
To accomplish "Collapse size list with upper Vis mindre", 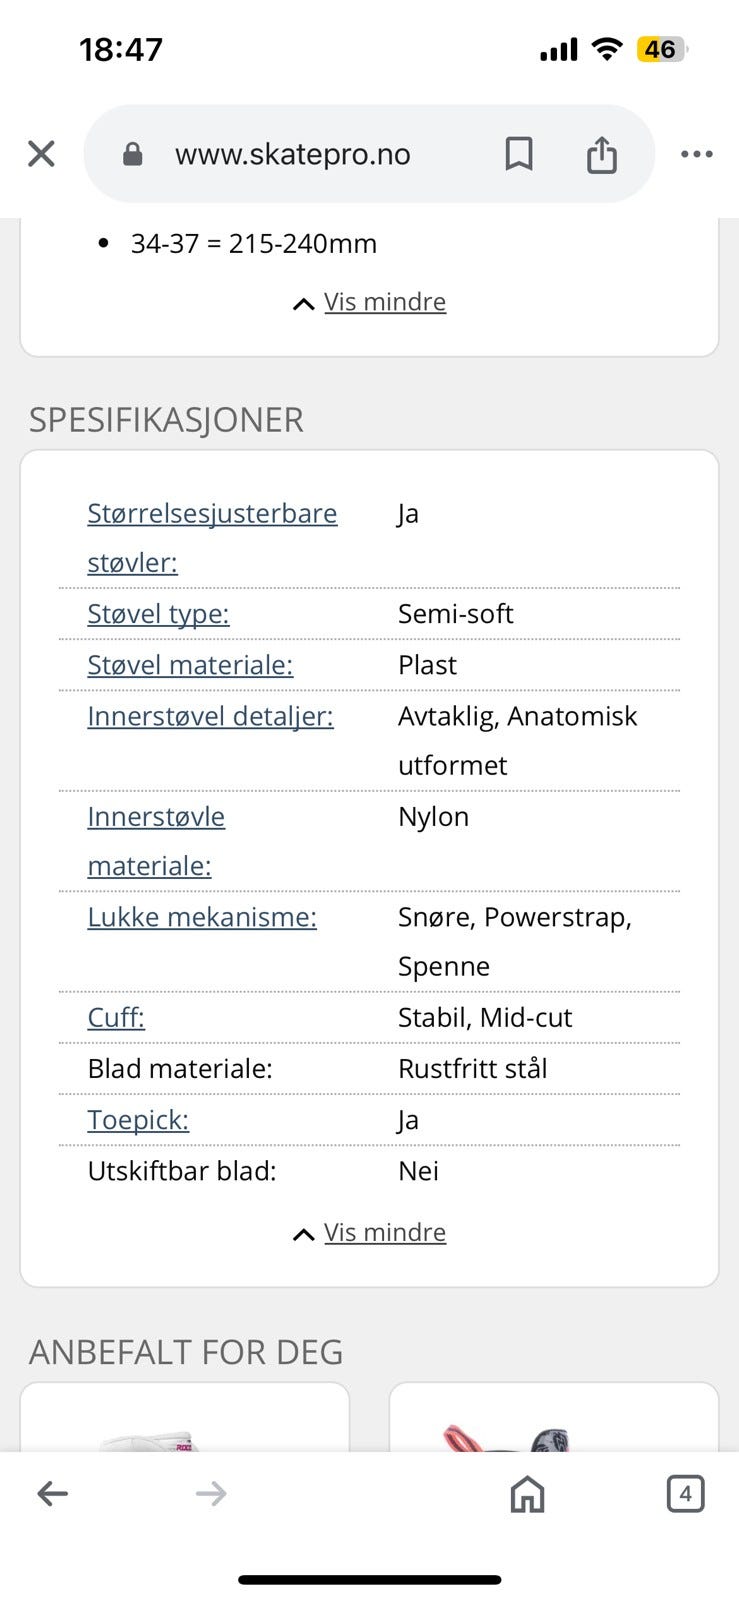I will (x=384, y=302).
